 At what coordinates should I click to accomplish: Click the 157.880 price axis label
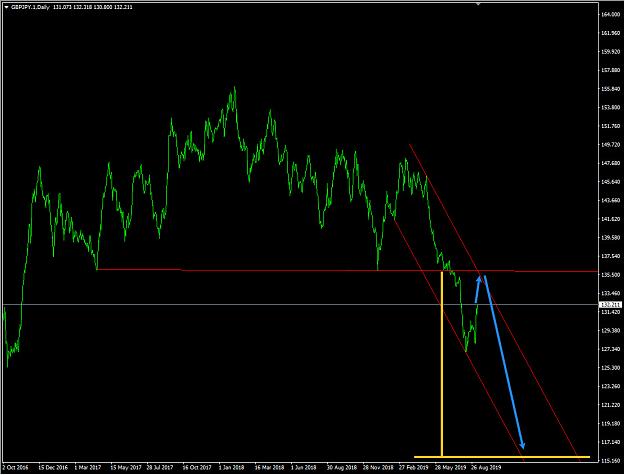[610, 70]
